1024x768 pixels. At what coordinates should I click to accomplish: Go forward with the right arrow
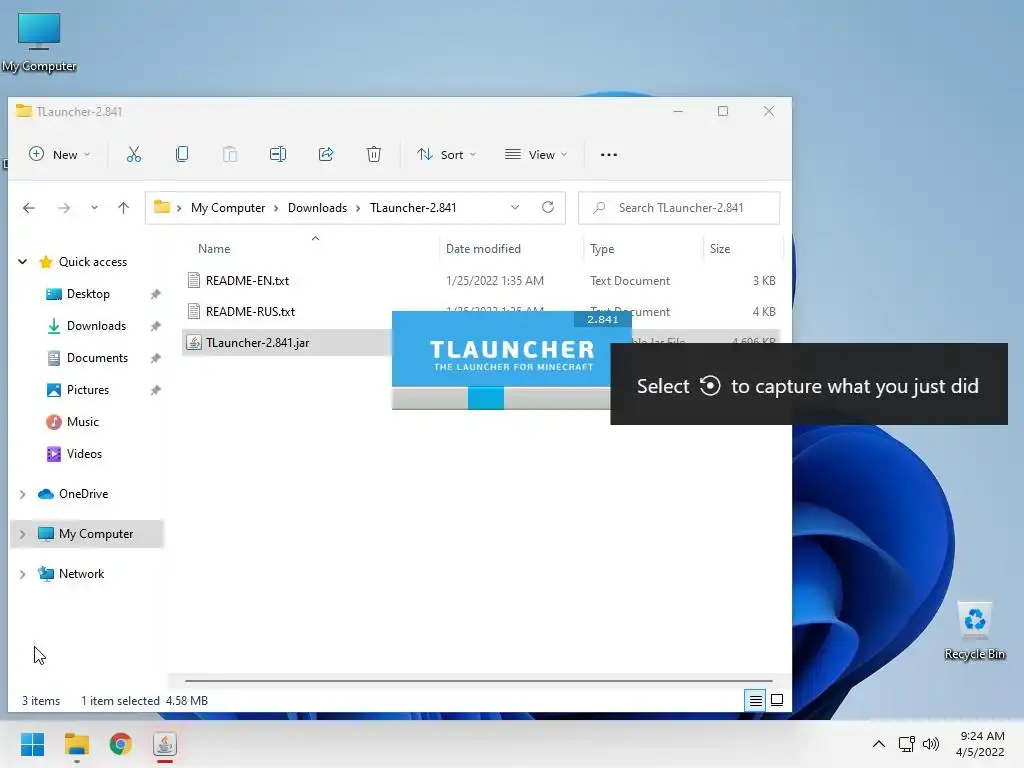click(x=63, y=208)
